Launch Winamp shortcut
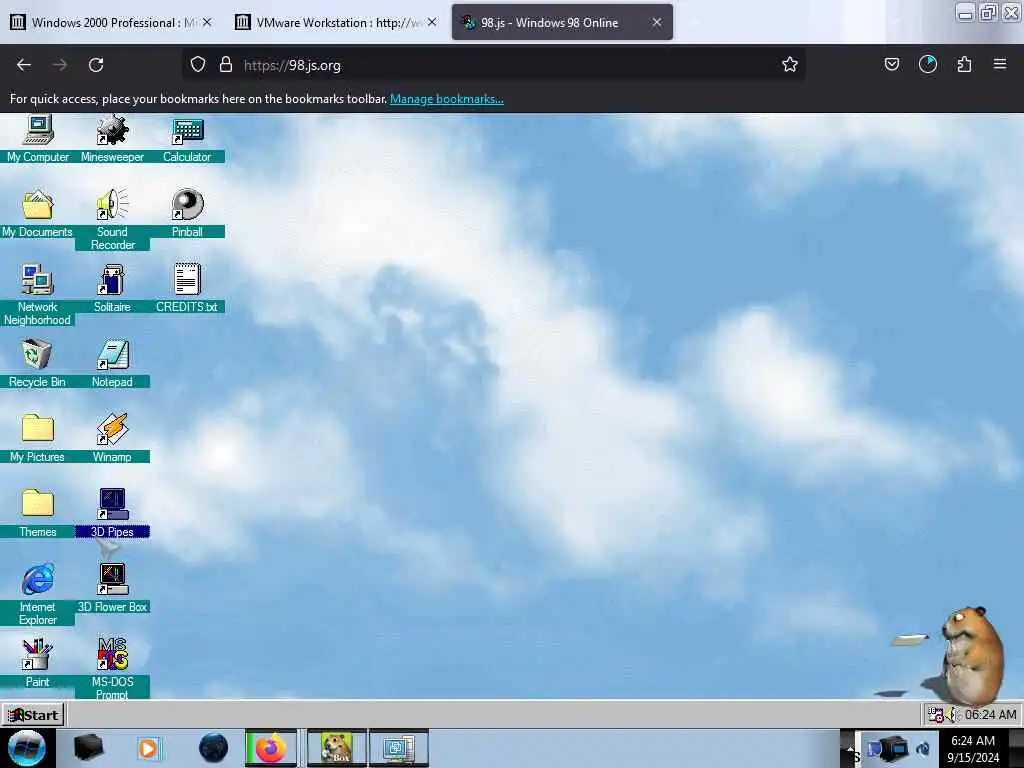 click(112, 439)
